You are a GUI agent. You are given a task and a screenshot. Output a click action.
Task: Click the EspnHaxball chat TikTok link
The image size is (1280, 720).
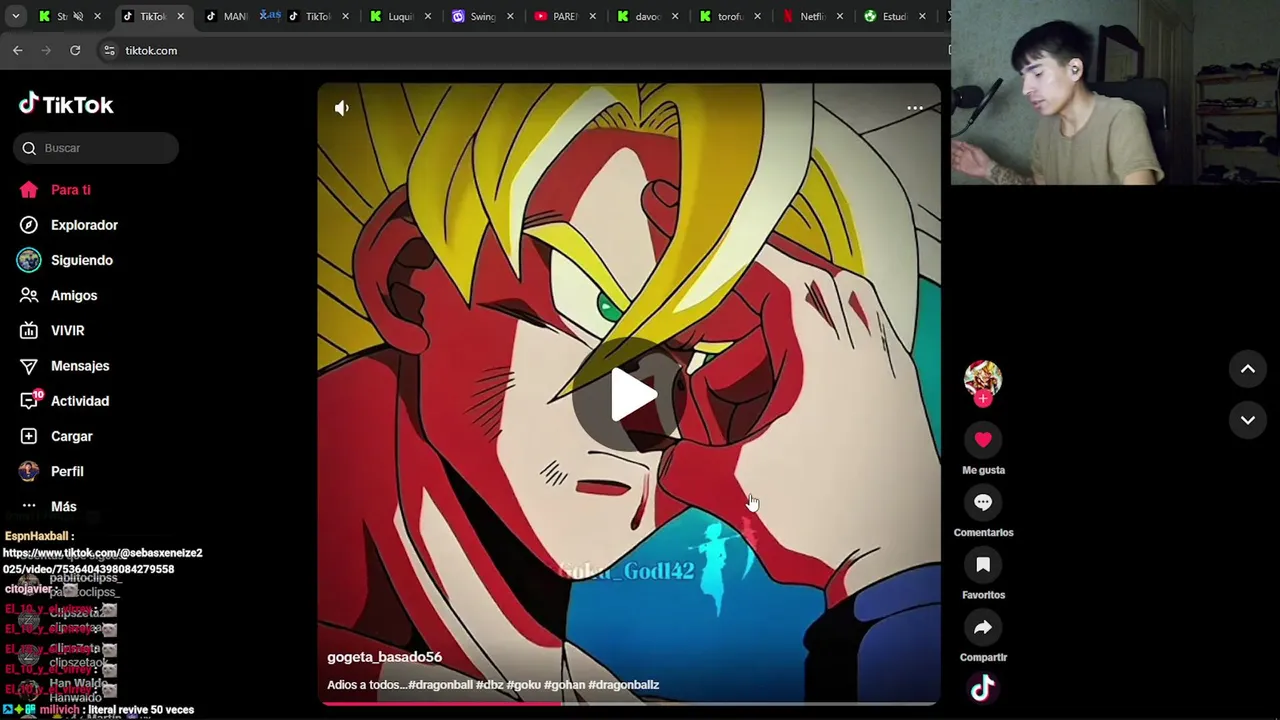point(102,561)
